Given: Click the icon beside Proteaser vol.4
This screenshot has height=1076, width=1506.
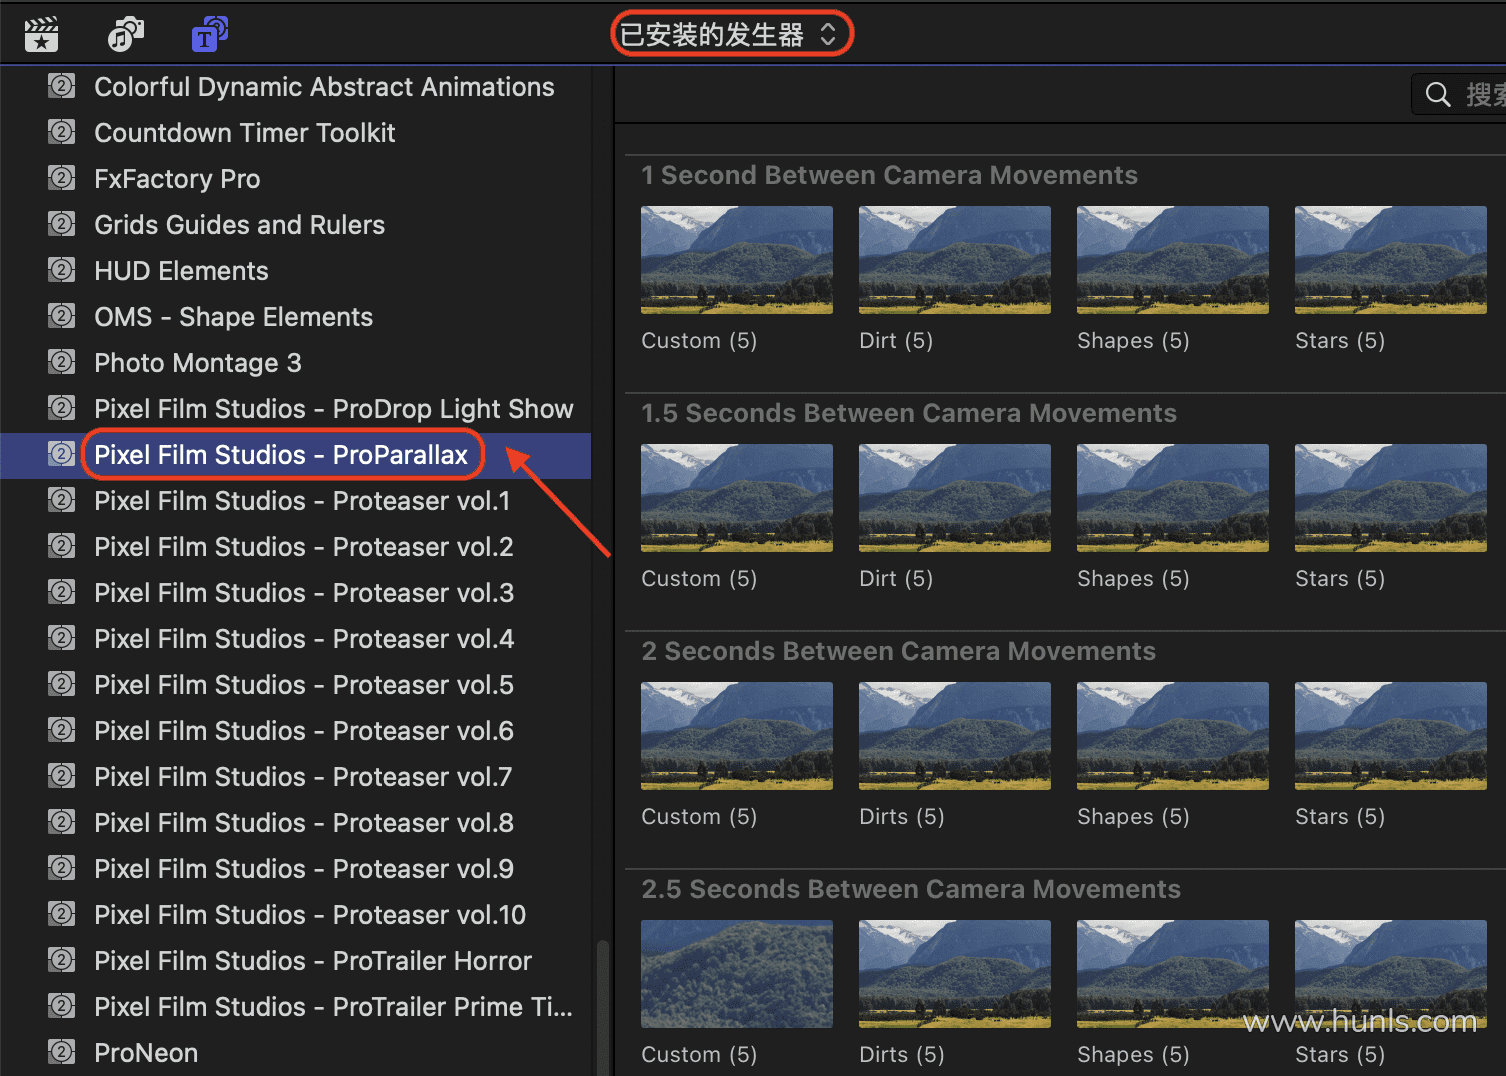Looking at the screenshot, I should point(62,638).
